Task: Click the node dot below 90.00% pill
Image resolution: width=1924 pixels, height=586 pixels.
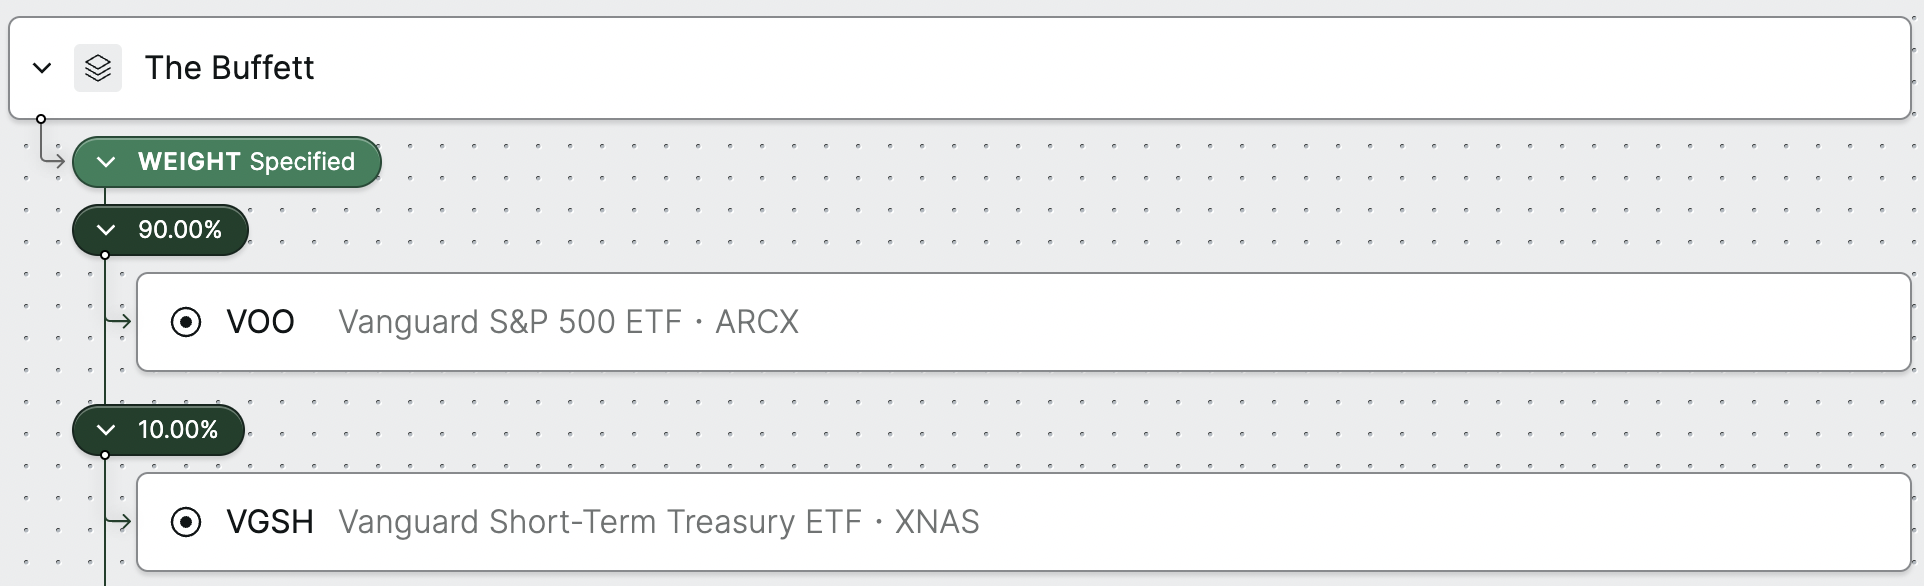Action: [105, 256]
